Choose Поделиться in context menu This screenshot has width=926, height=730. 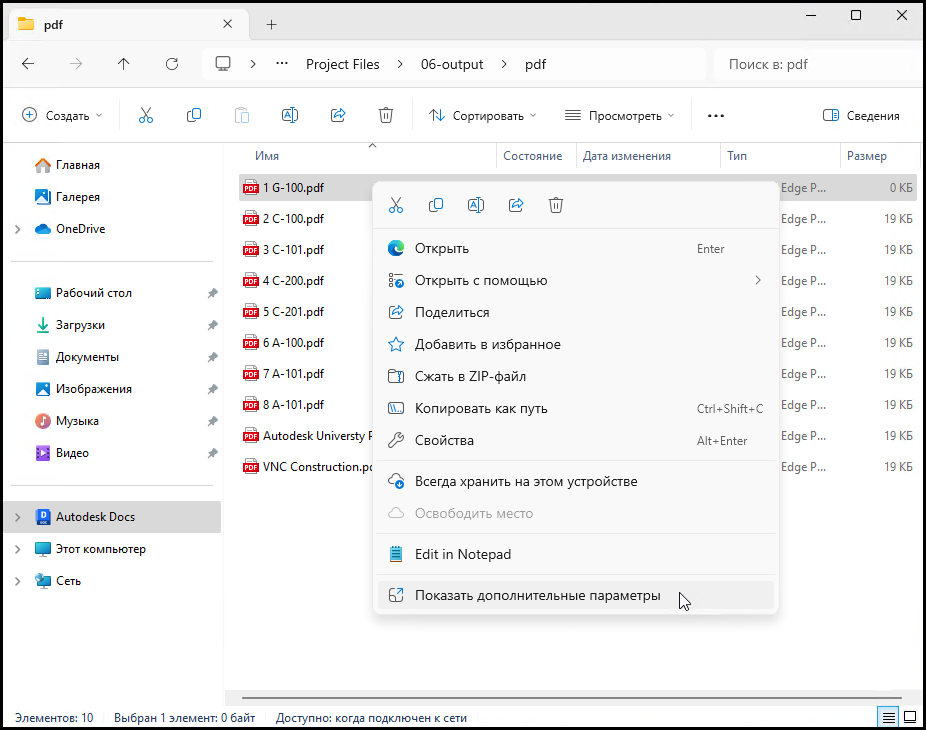point(575,312)
